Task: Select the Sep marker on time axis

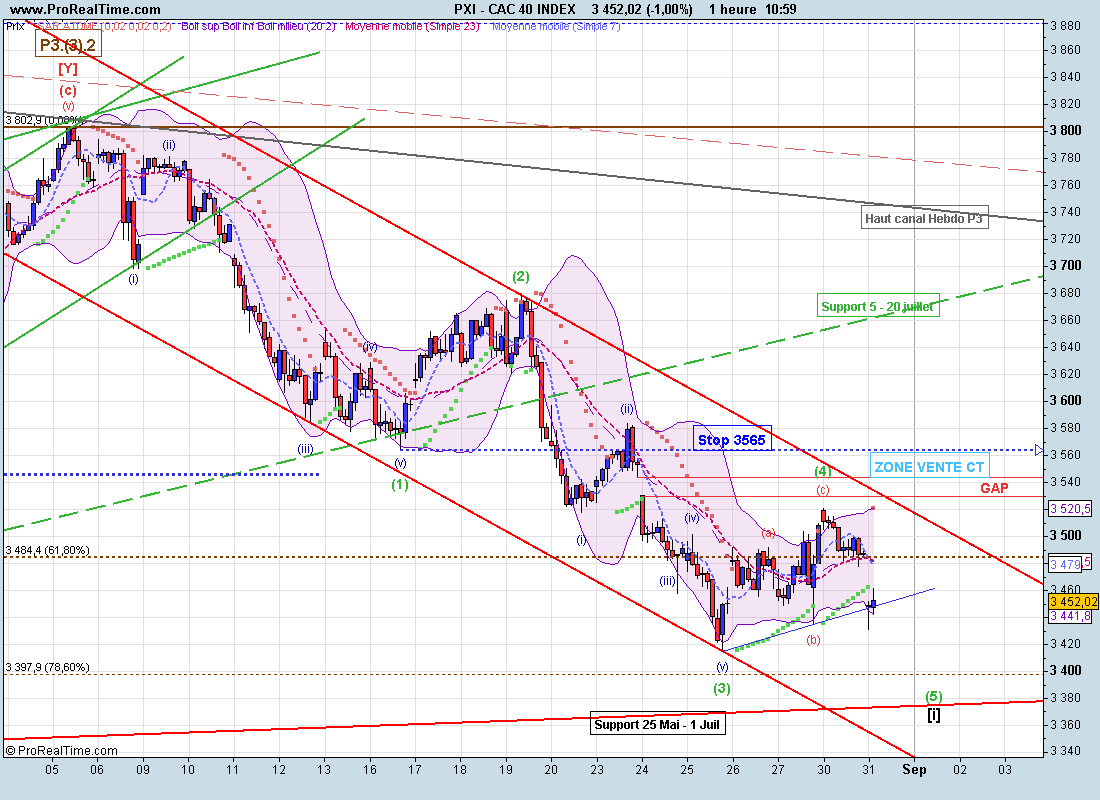Action: point(914,769)
